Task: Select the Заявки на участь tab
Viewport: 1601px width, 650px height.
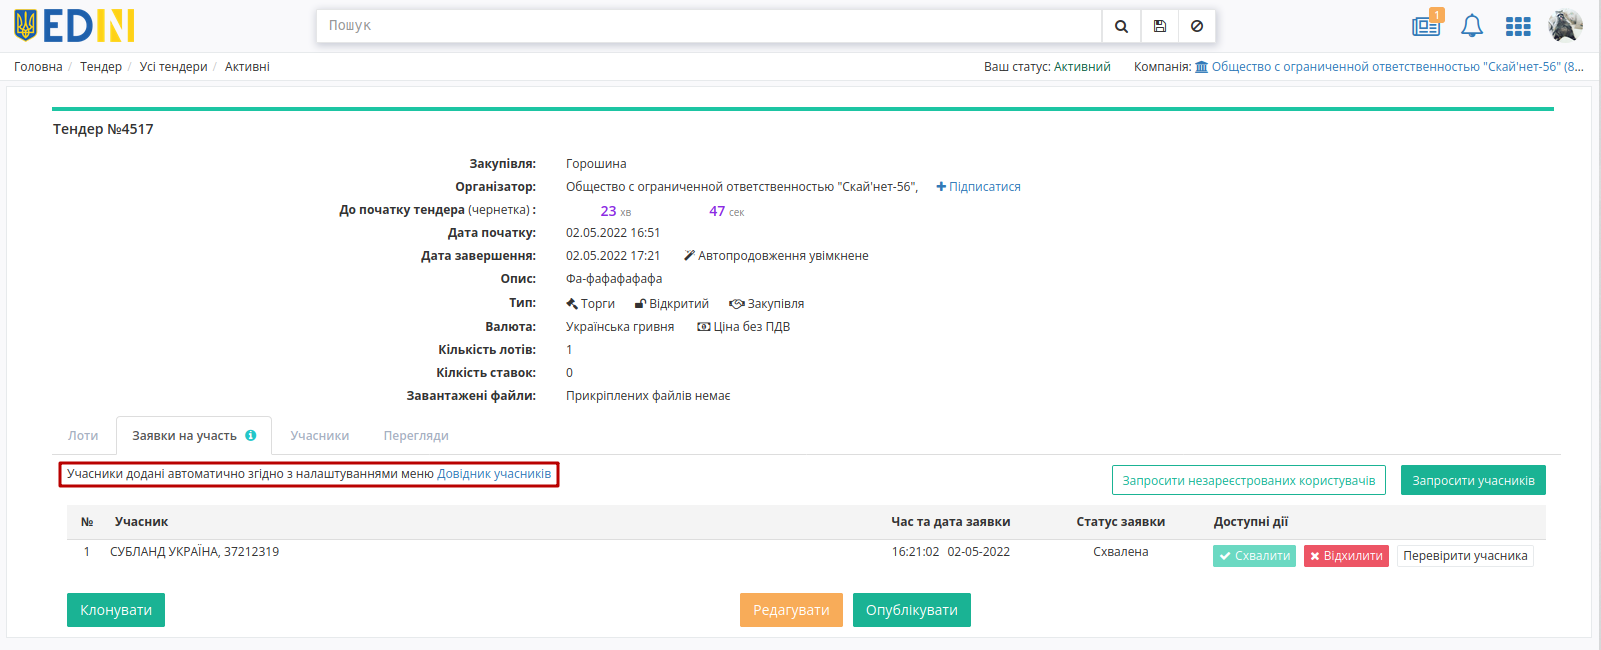Action: tap(194, 436)
